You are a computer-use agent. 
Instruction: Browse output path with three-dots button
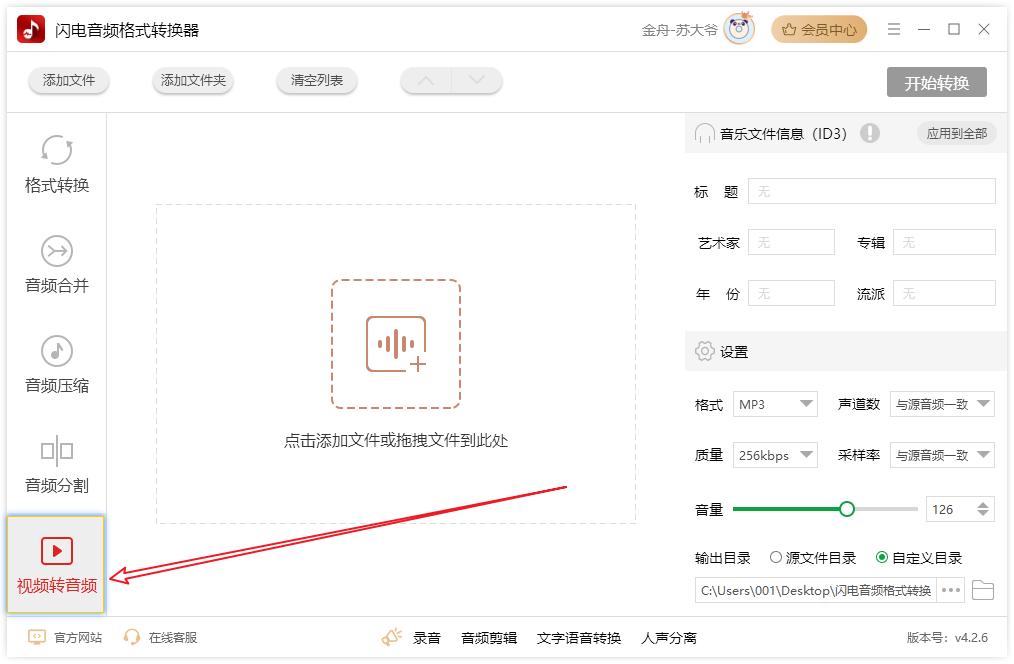pyautogui.click(x=951, y=590)
